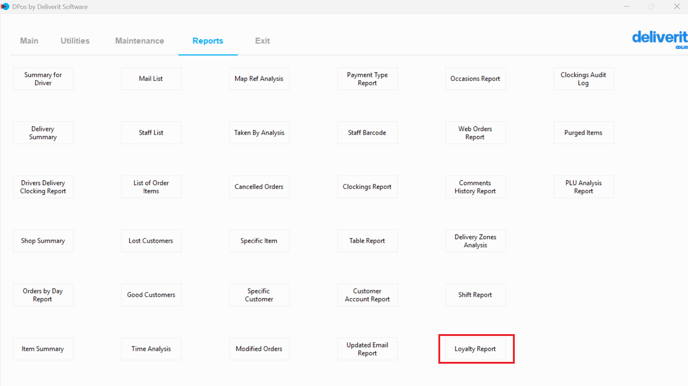Screen dimensions: 688x386
Task: Run PLU Analysis Report
Action: 583,186
